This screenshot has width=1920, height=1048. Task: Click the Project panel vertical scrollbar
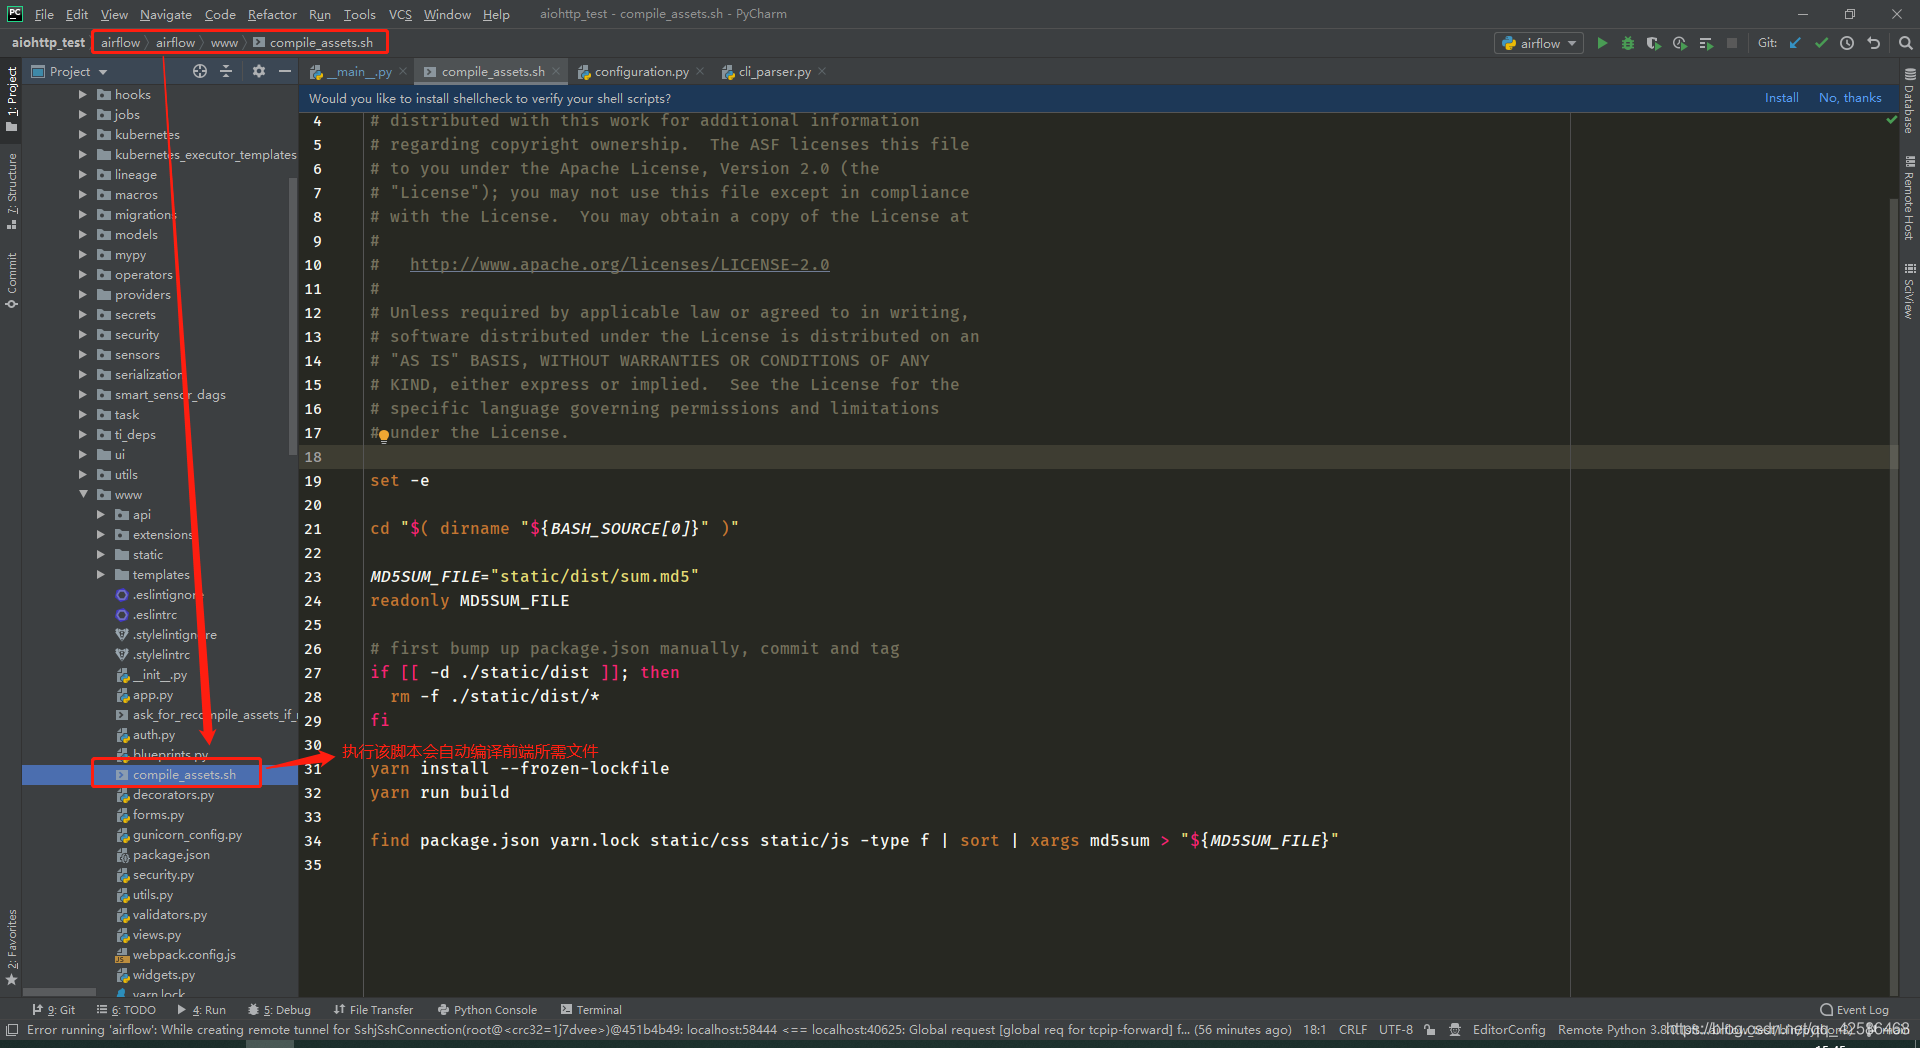pyautogui.click(x=293, y=315)
